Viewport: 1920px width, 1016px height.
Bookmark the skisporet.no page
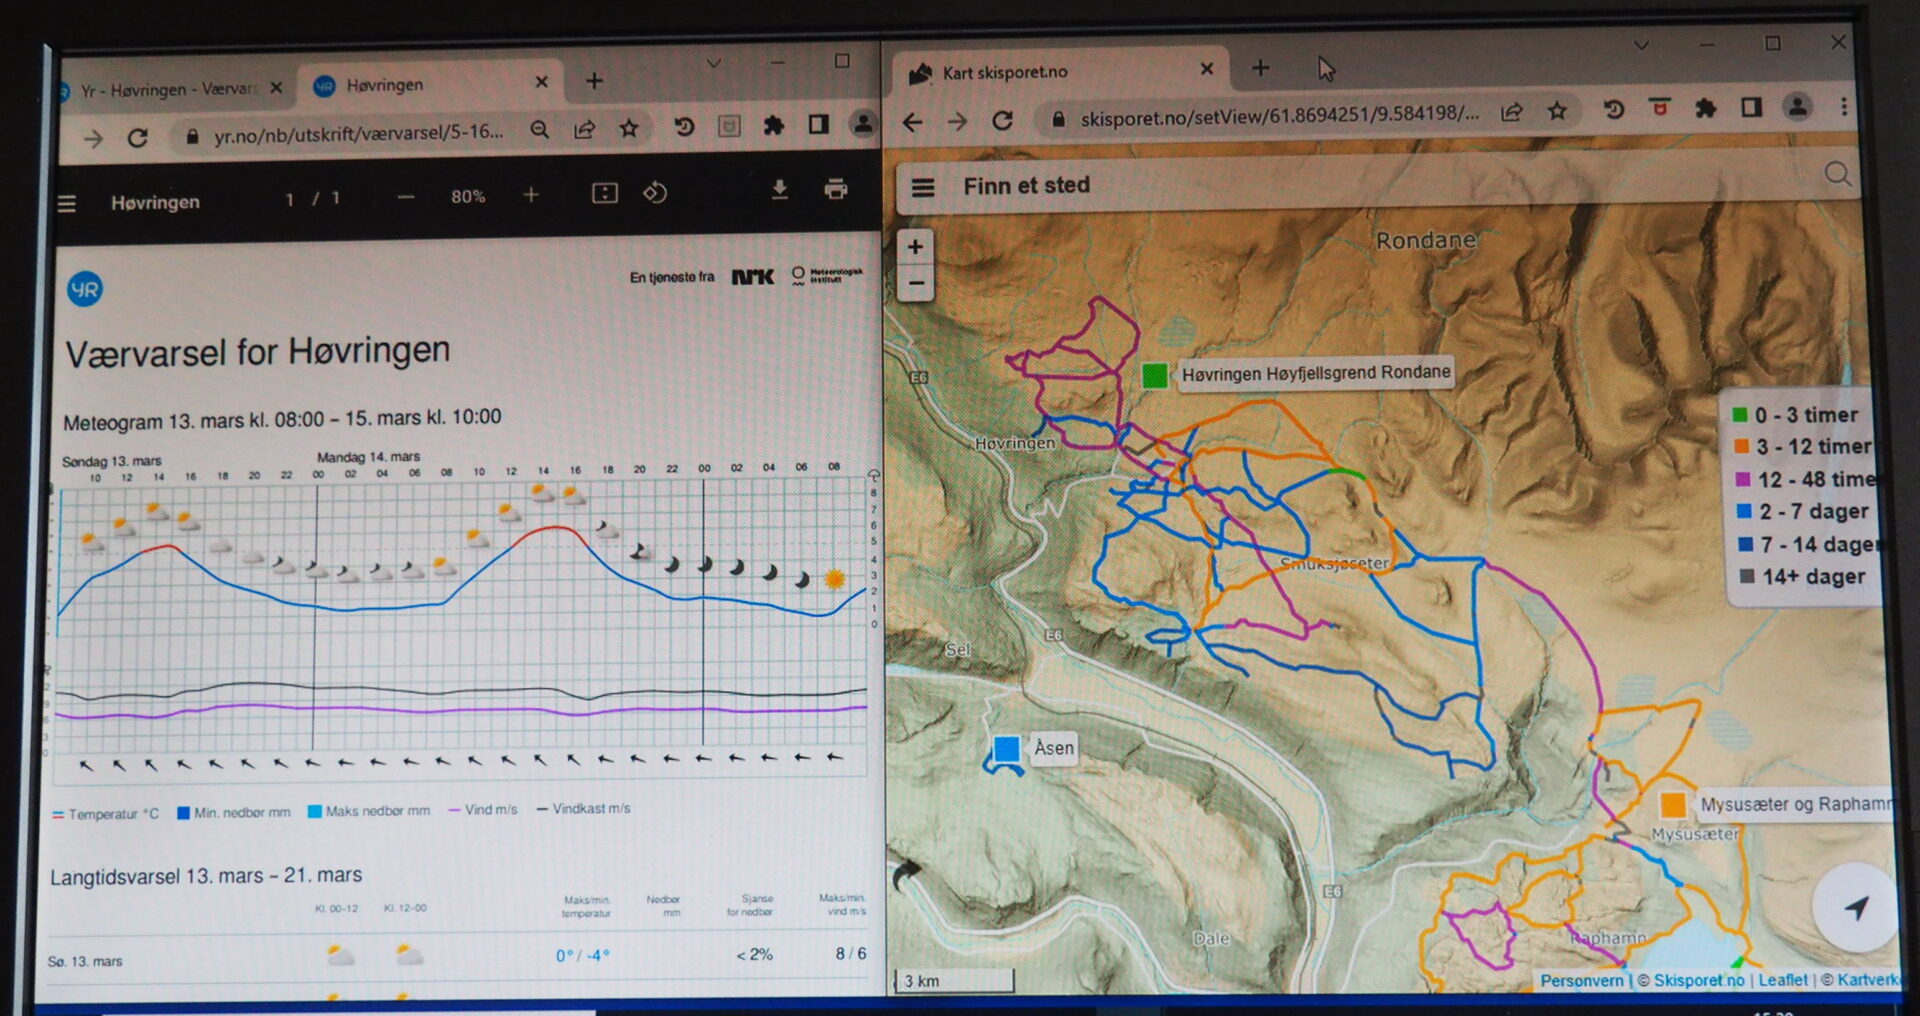coord(1557,111)
